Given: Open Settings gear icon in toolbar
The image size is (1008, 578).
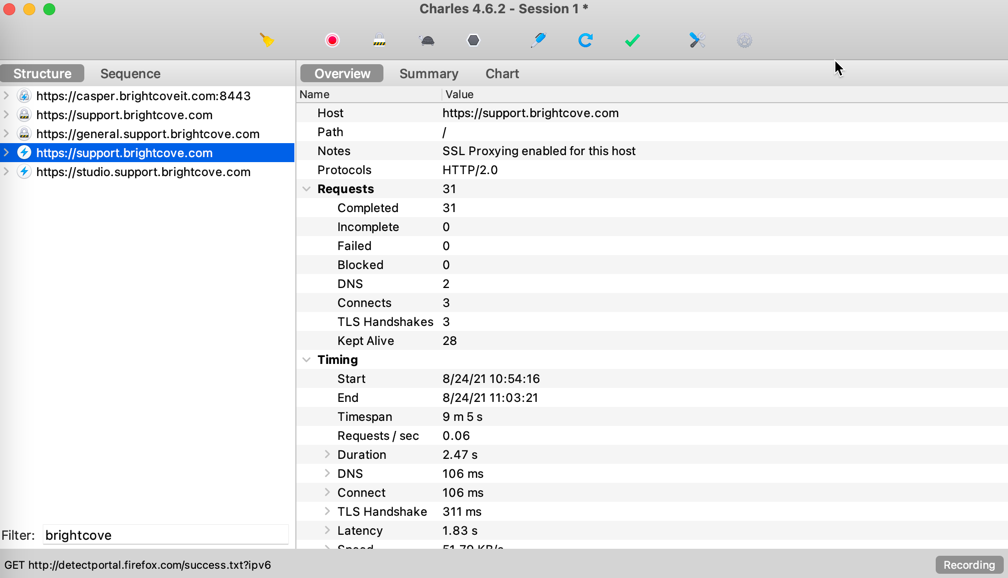Looking at the screenshot, I should 744,40.
